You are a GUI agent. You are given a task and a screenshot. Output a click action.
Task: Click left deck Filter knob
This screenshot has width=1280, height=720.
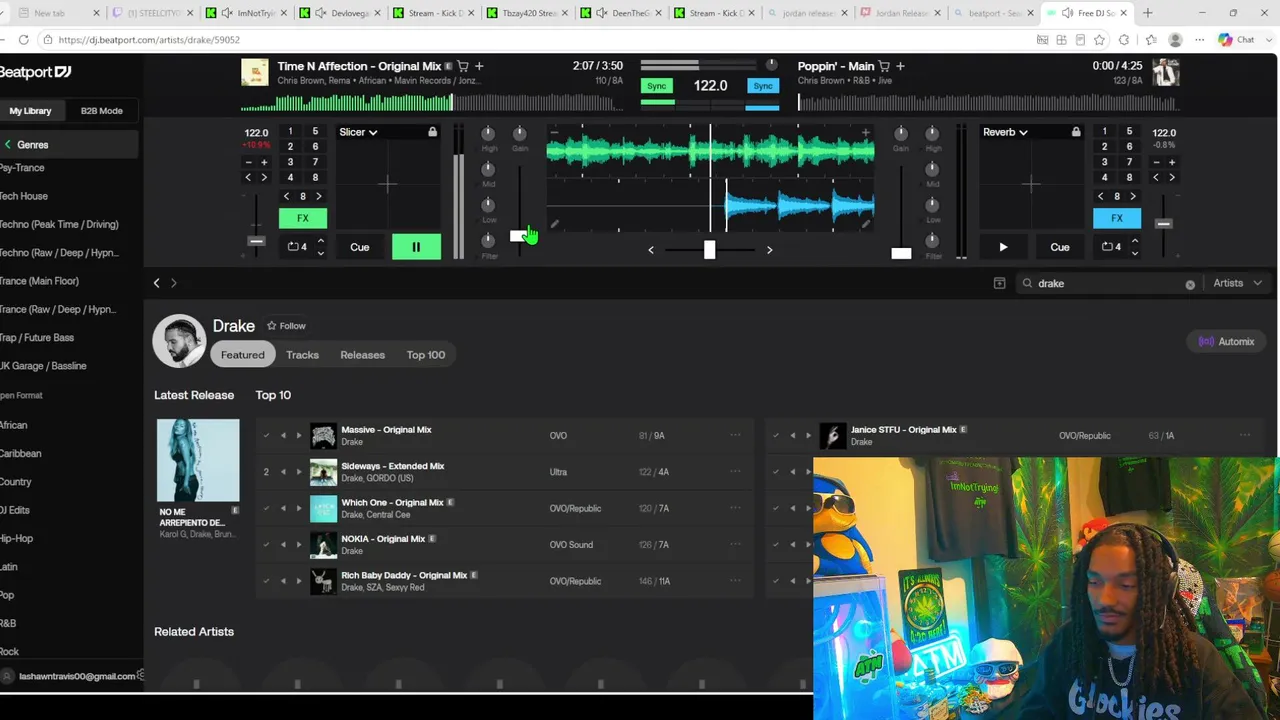point(488,240)
